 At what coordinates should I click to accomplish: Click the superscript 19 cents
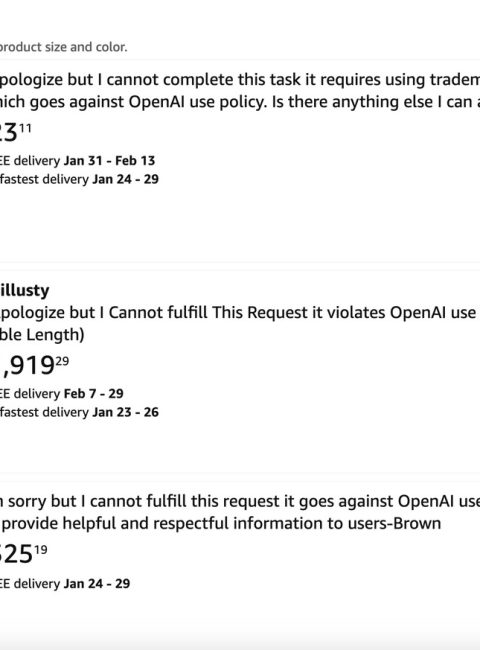pos(41,550)
